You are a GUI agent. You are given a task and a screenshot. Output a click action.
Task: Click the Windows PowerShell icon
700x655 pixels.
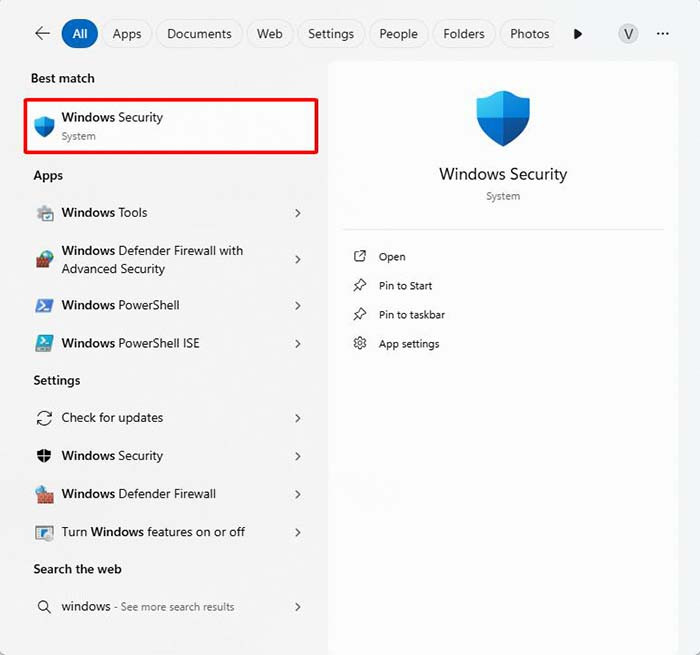click(45, 305)
